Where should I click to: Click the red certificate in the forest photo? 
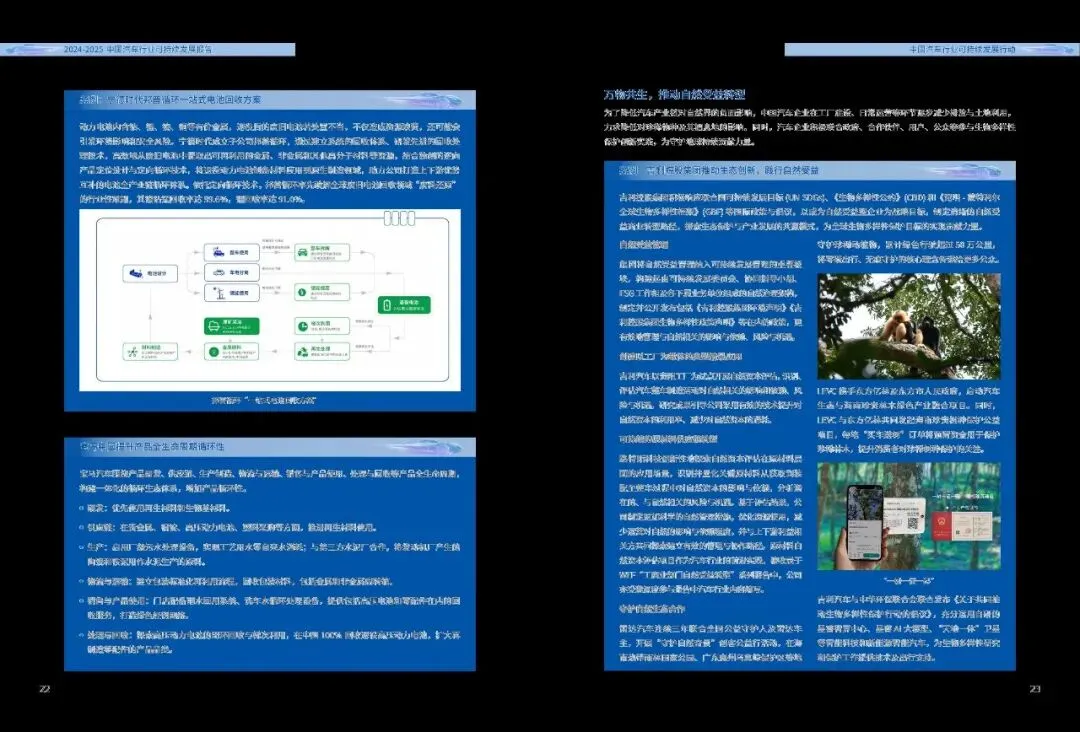click(942, 526)
